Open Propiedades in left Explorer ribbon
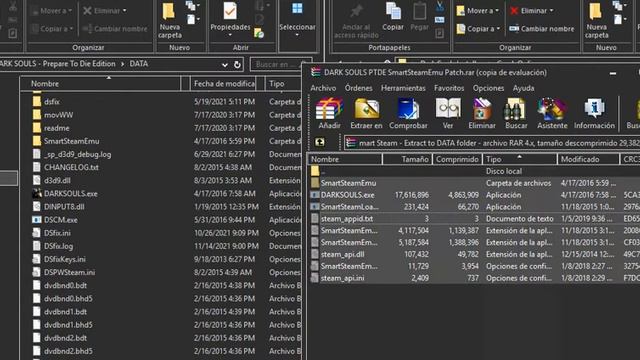This screenshot has height=360, width=640. click(x=230, y=20)
